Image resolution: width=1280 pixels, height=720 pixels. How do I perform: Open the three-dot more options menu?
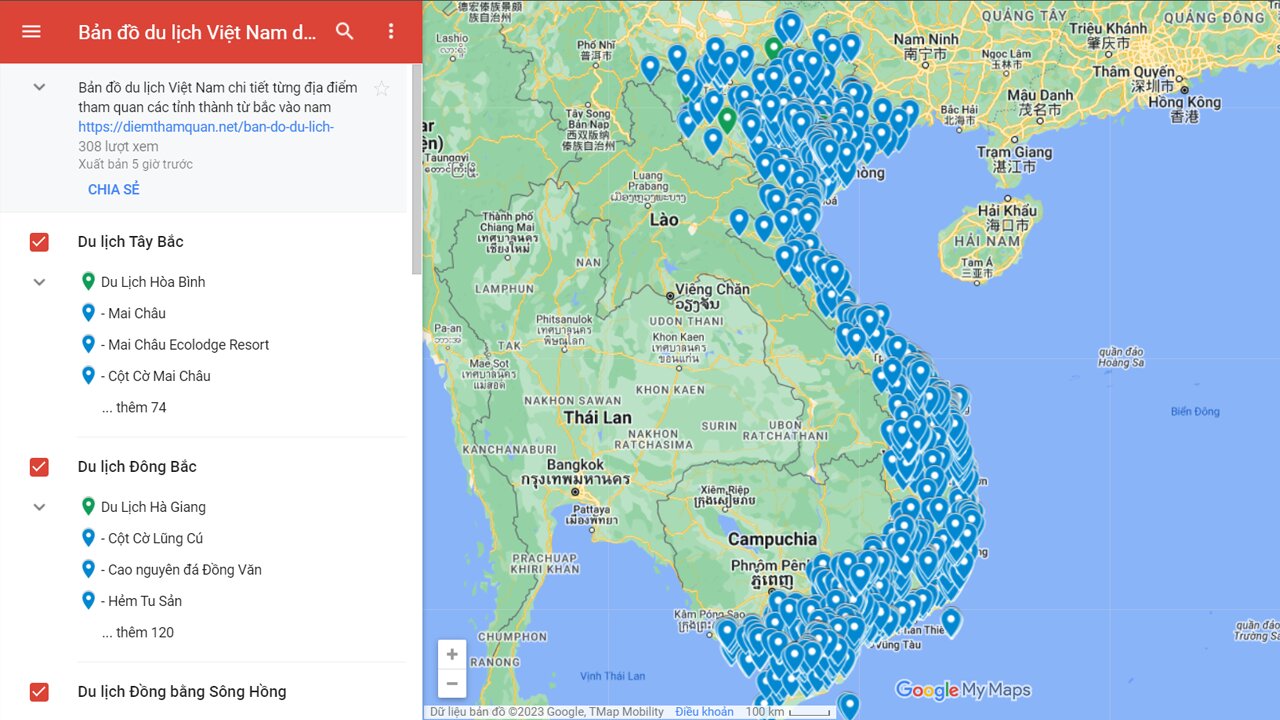coord(391,31)
